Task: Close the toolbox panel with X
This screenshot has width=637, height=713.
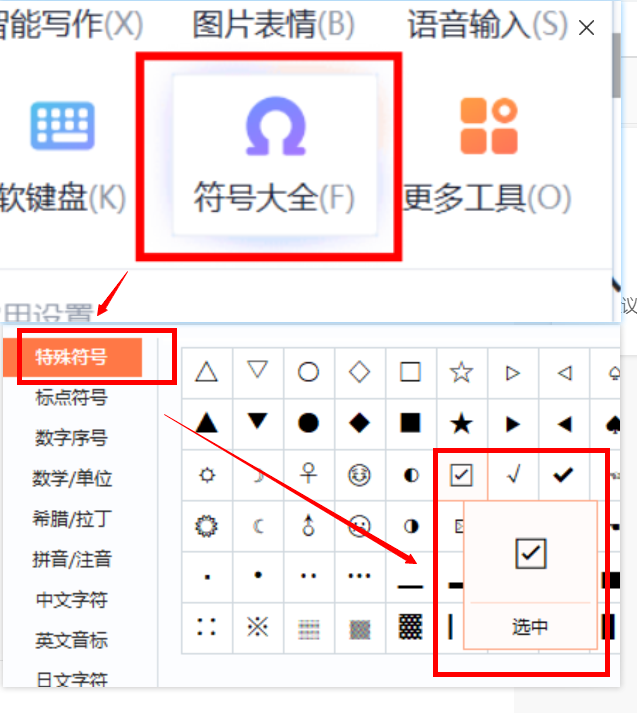Action: click(587, 28)
